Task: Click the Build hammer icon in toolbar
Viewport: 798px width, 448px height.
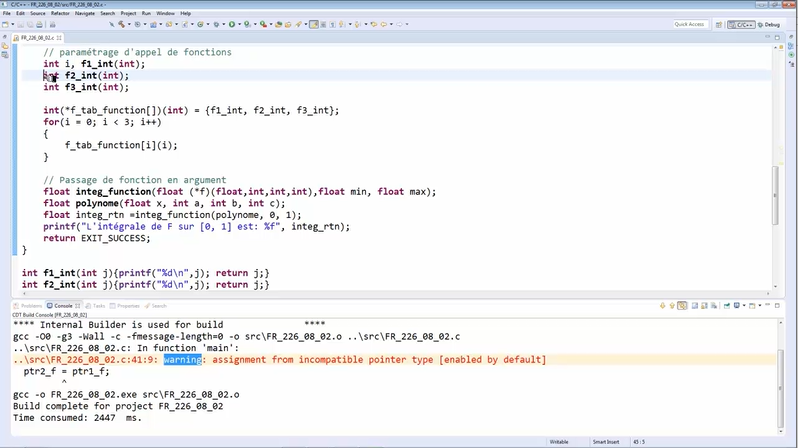Action: coord(121,24)
